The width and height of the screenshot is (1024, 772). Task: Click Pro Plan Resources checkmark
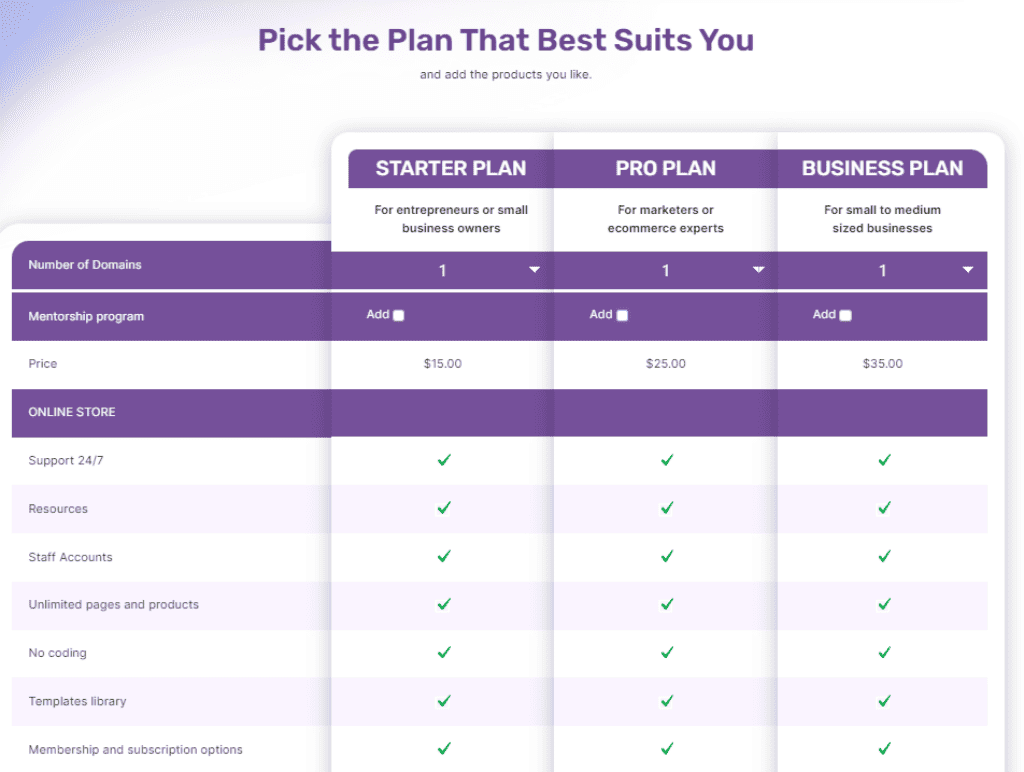click(667, 508)
